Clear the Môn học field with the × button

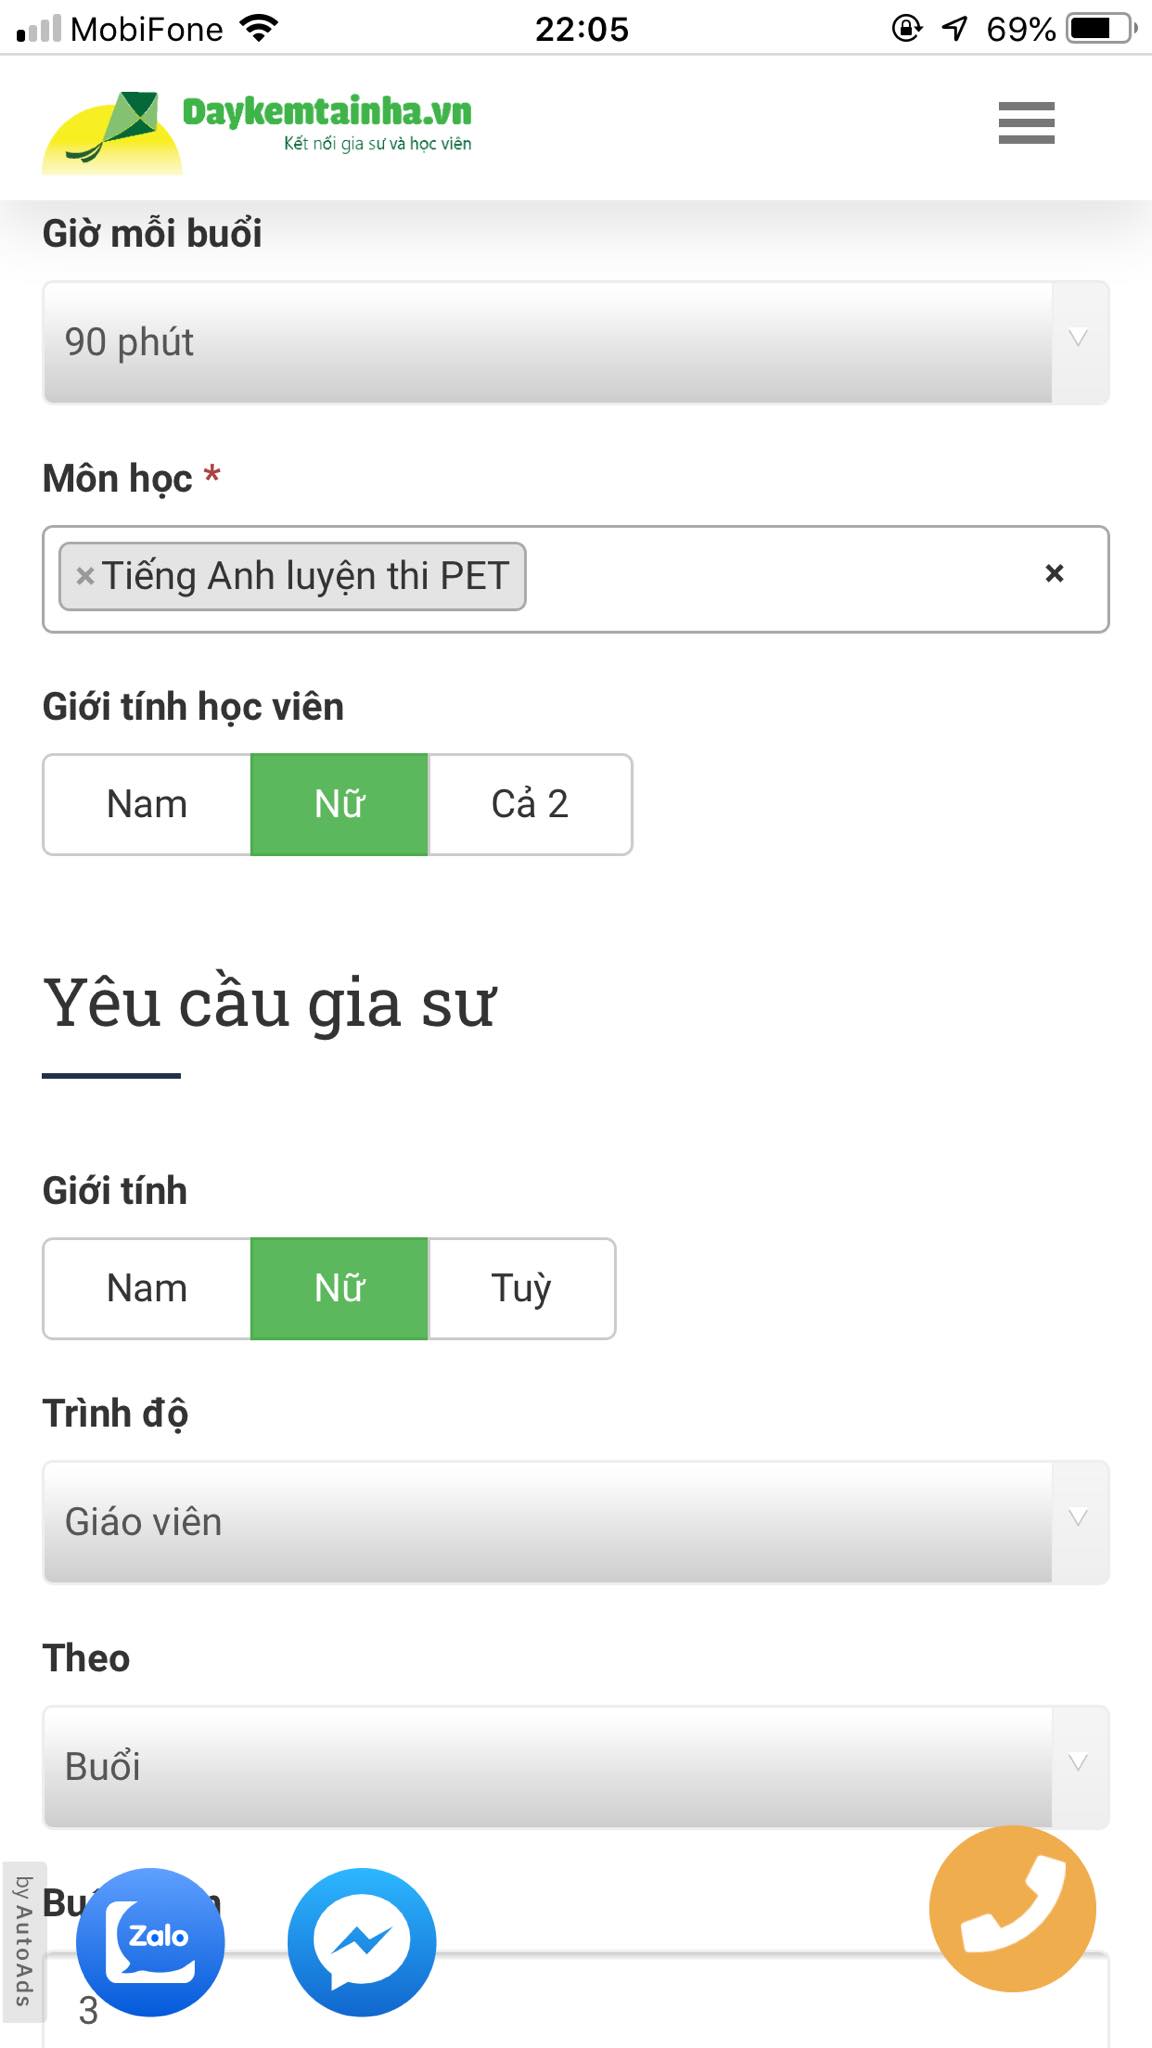pos(1052,574)
